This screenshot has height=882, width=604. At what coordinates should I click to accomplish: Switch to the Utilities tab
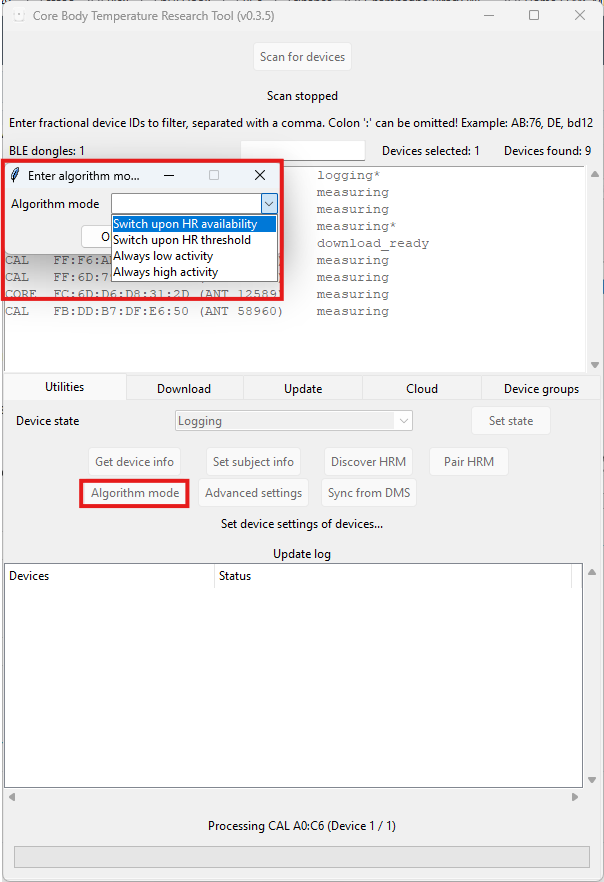coord(65,387)
